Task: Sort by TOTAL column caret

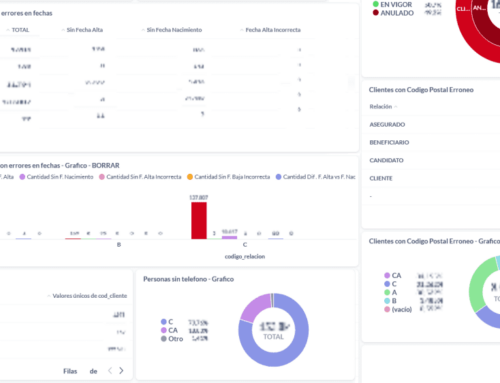Action: (x=8, y=30)
